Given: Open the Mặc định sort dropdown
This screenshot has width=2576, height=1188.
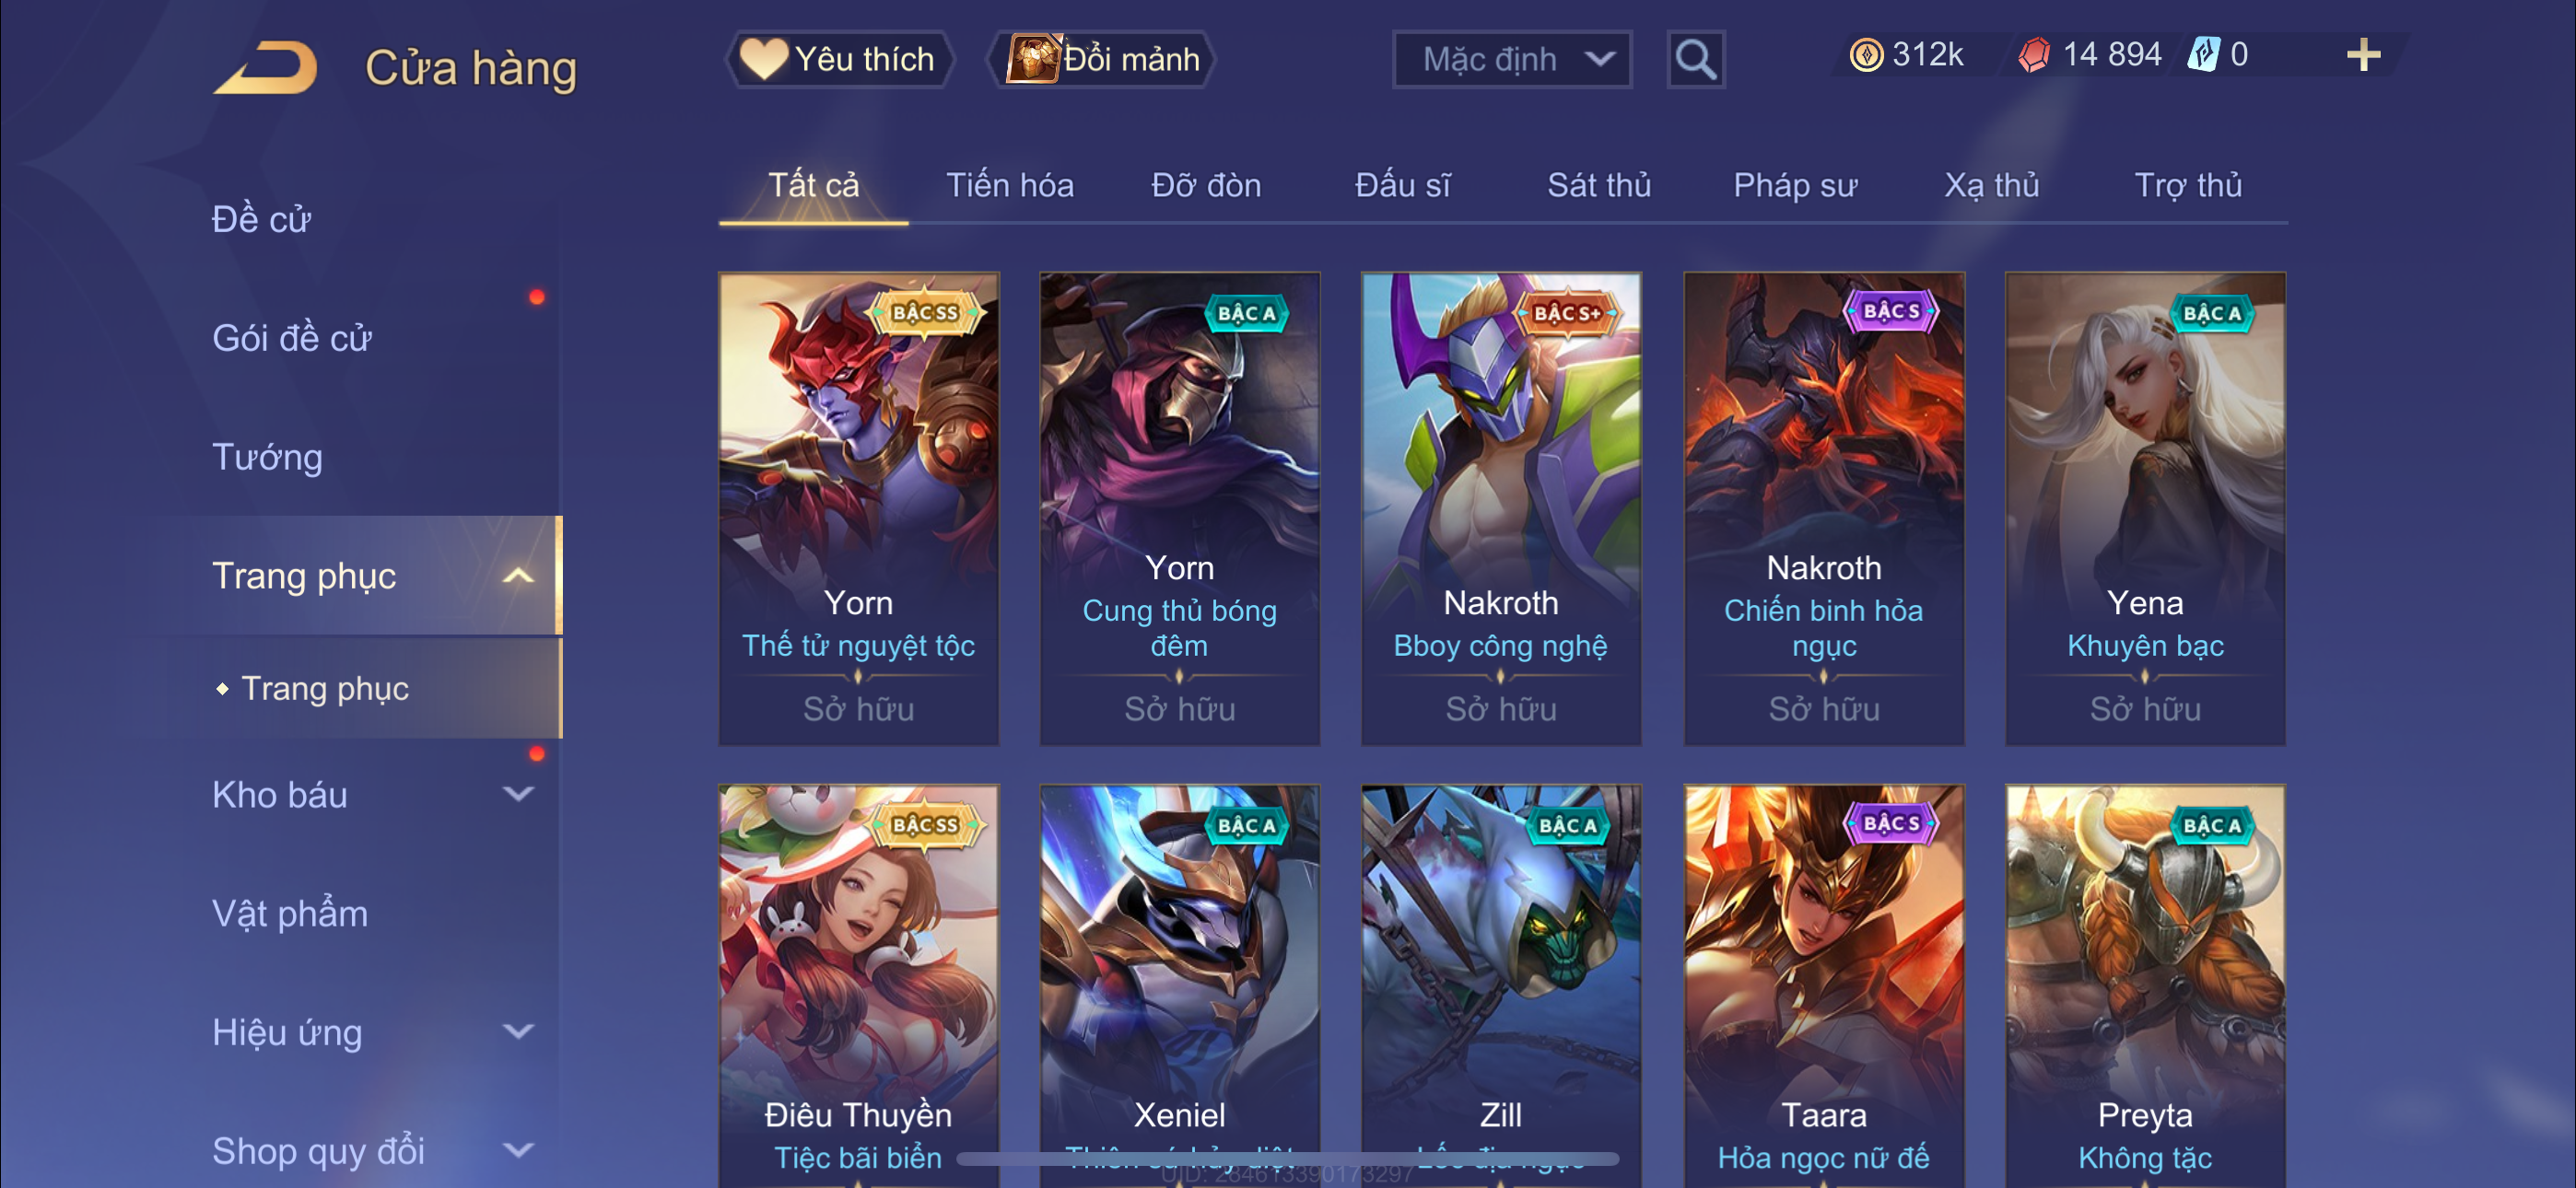Looking at the screenshot, I should click(1512, 60).
